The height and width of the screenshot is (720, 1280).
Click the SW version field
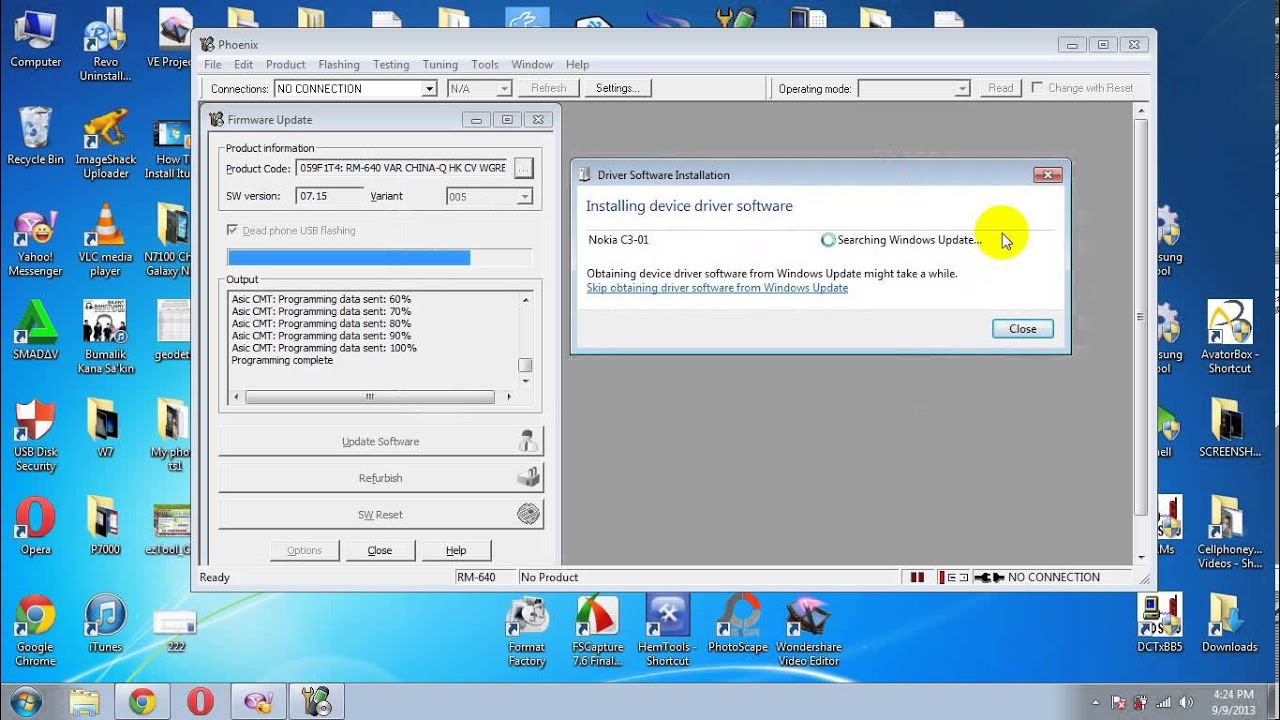tap(329, 197)
